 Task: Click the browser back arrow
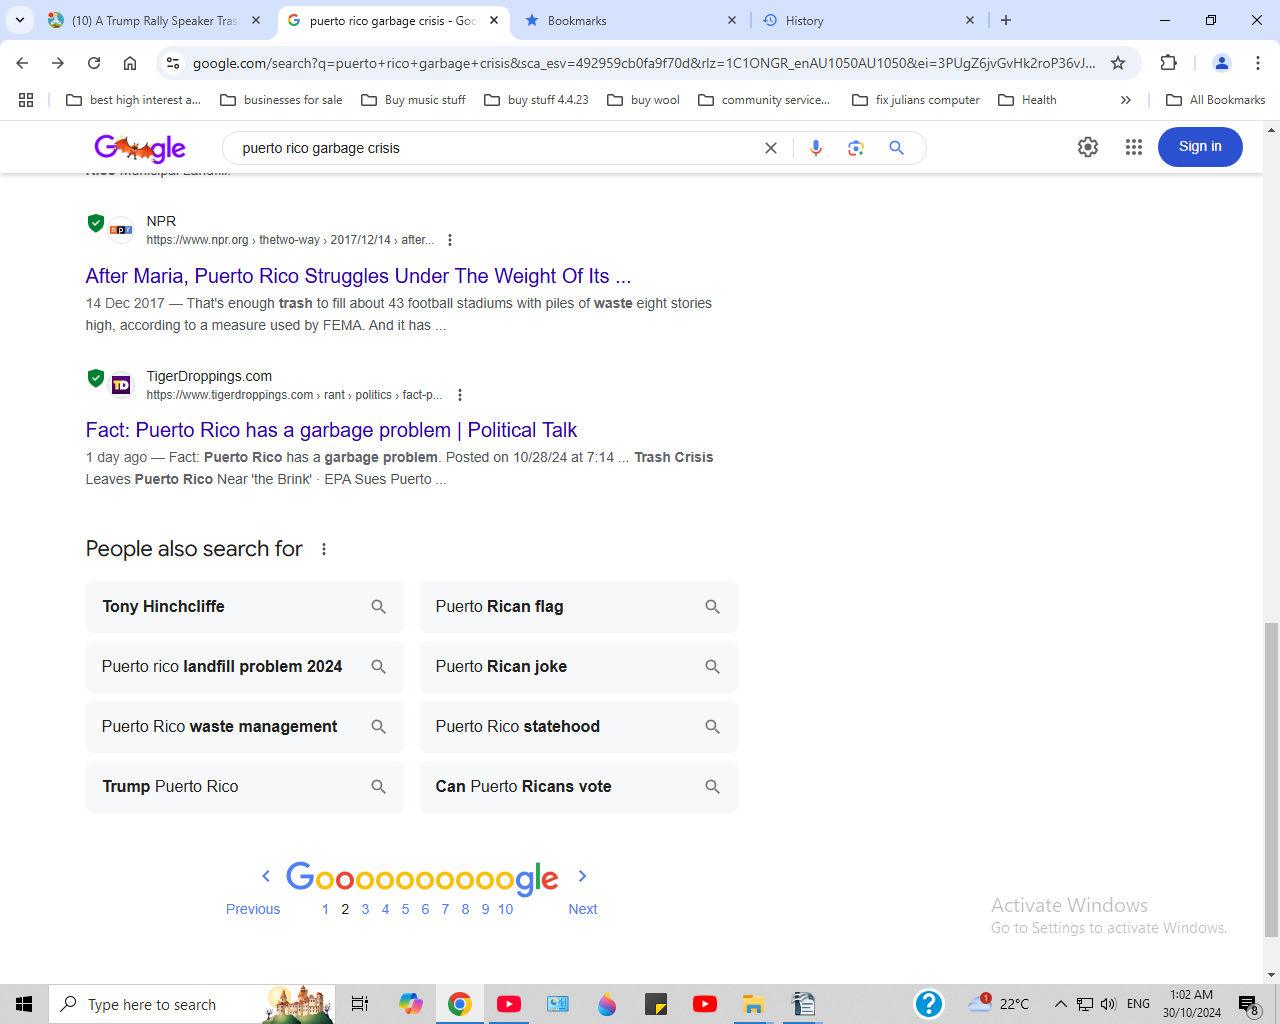click(x=22, y=63)
